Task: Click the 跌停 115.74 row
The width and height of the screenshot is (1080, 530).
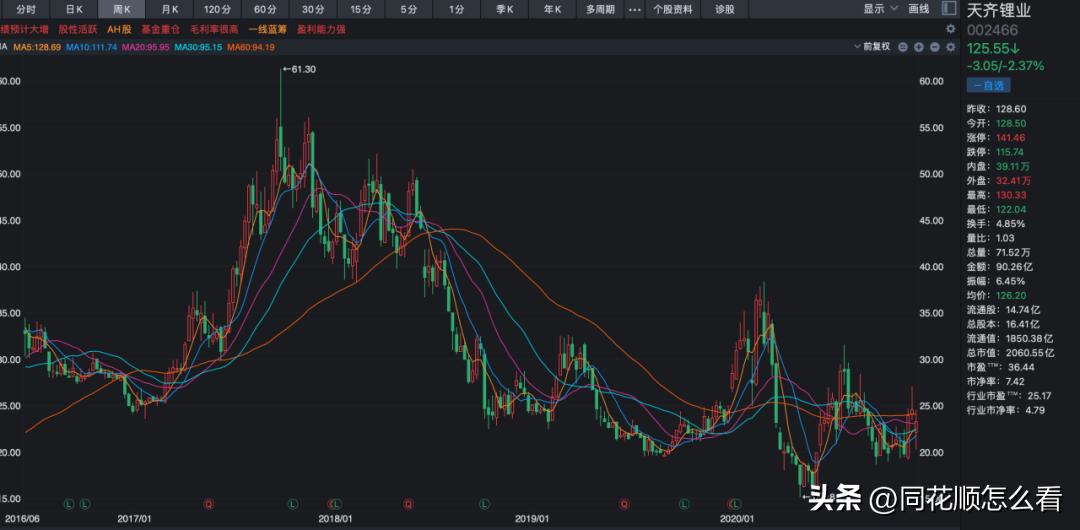Action: pyautogui.click(x=996, y=152)
